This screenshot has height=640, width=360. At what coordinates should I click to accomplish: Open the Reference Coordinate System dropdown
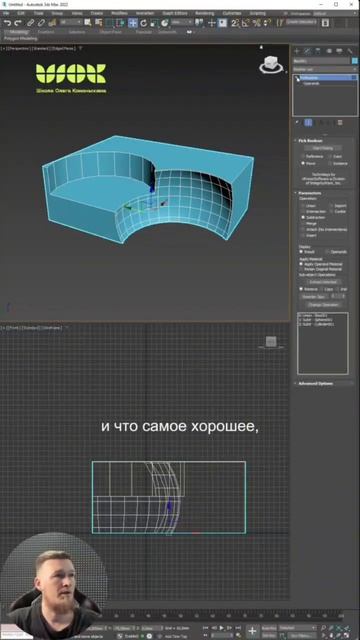(182, 23)
